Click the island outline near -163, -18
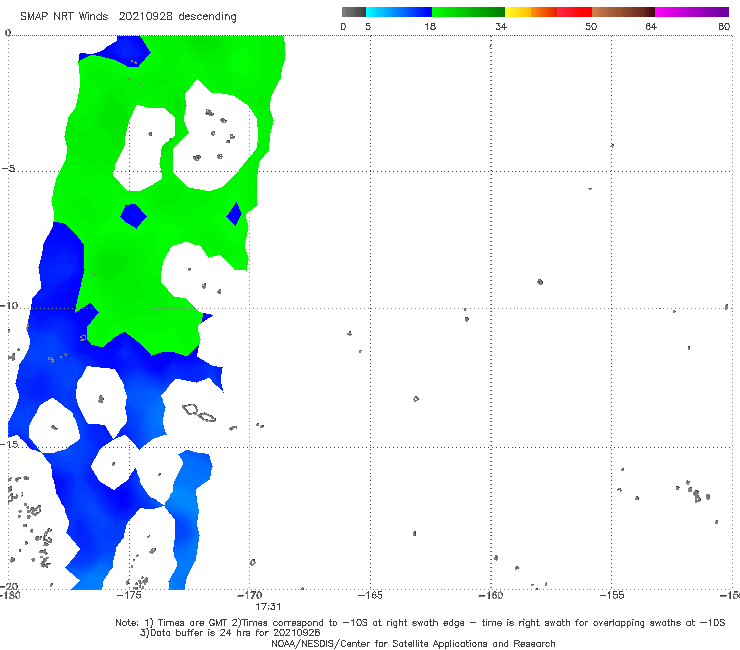Screen dimensions: 740x650 click(x=414, y=533)
